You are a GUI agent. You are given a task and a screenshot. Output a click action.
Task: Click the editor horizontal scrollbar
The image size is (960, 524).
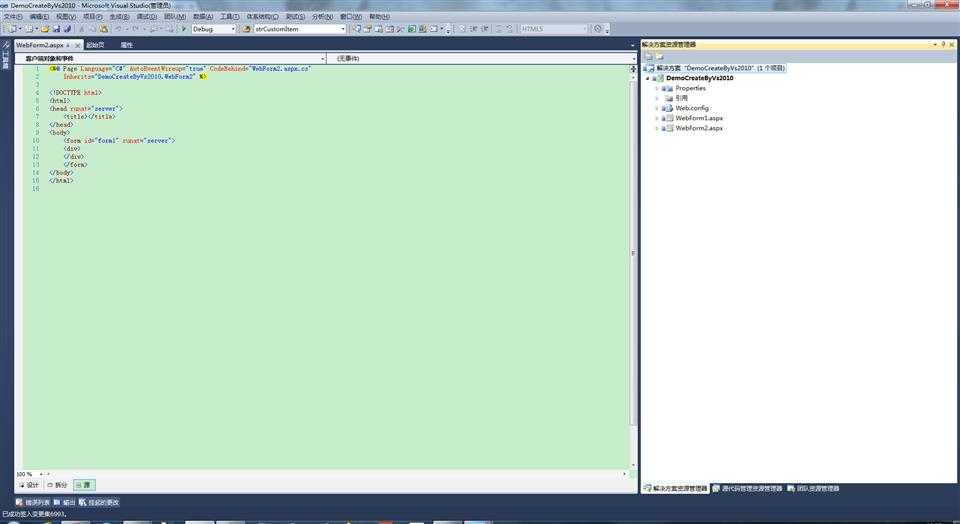[x=336, y=474]
